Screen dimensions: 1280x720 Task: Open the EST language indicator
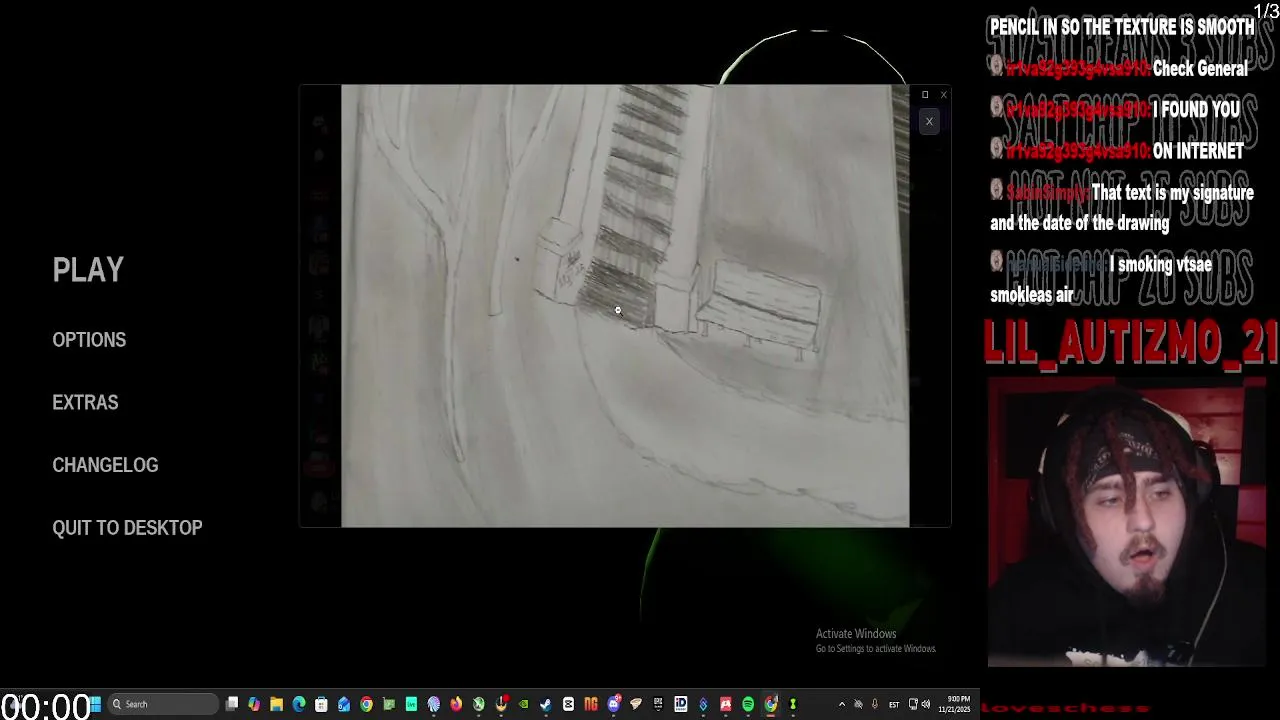894,704
